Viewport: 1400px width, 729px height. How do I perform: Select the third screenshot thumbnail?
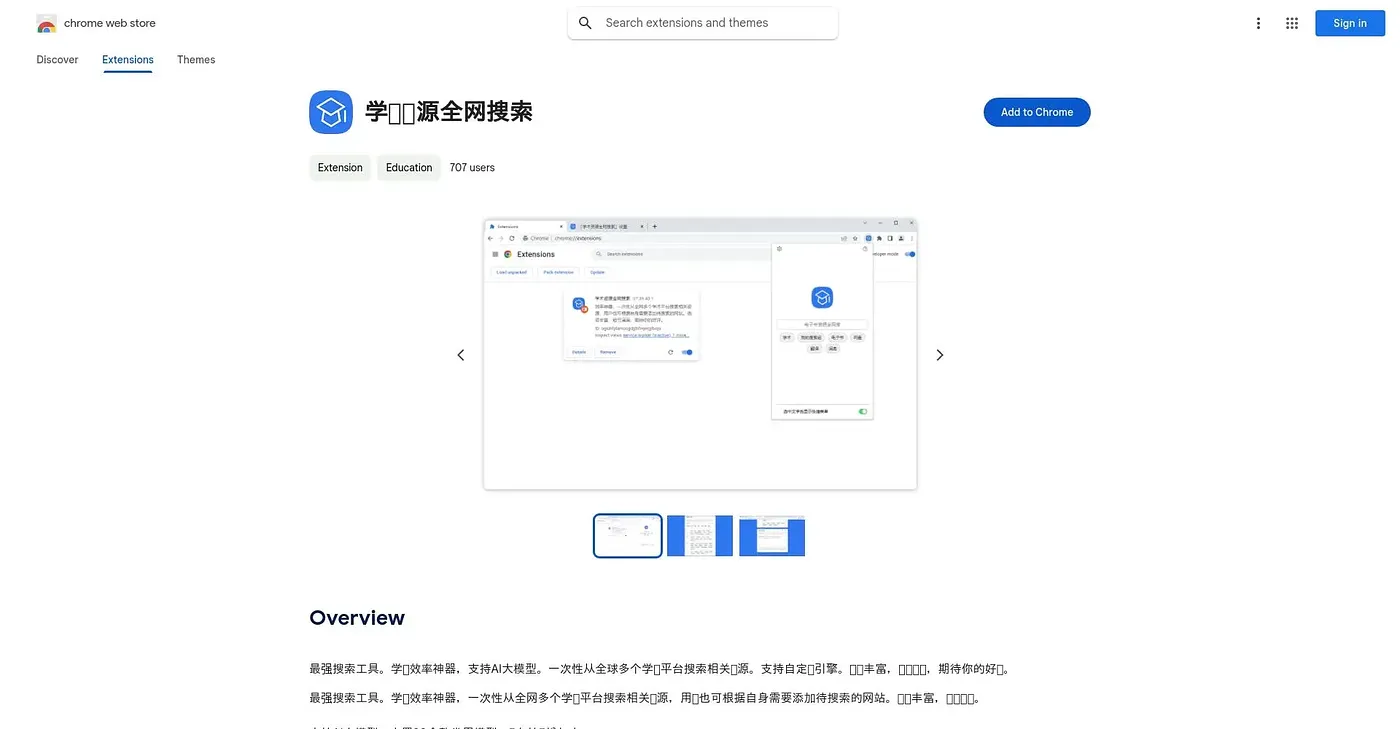(772, 536)
